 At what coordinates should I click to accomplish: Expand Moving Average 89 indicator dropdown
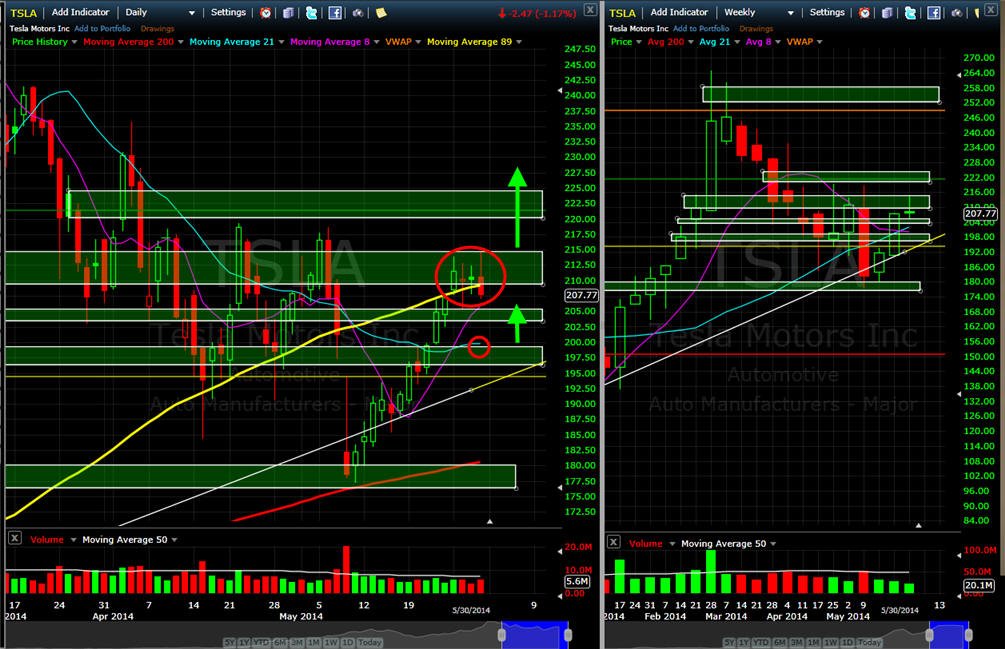(x=519, y=42)
